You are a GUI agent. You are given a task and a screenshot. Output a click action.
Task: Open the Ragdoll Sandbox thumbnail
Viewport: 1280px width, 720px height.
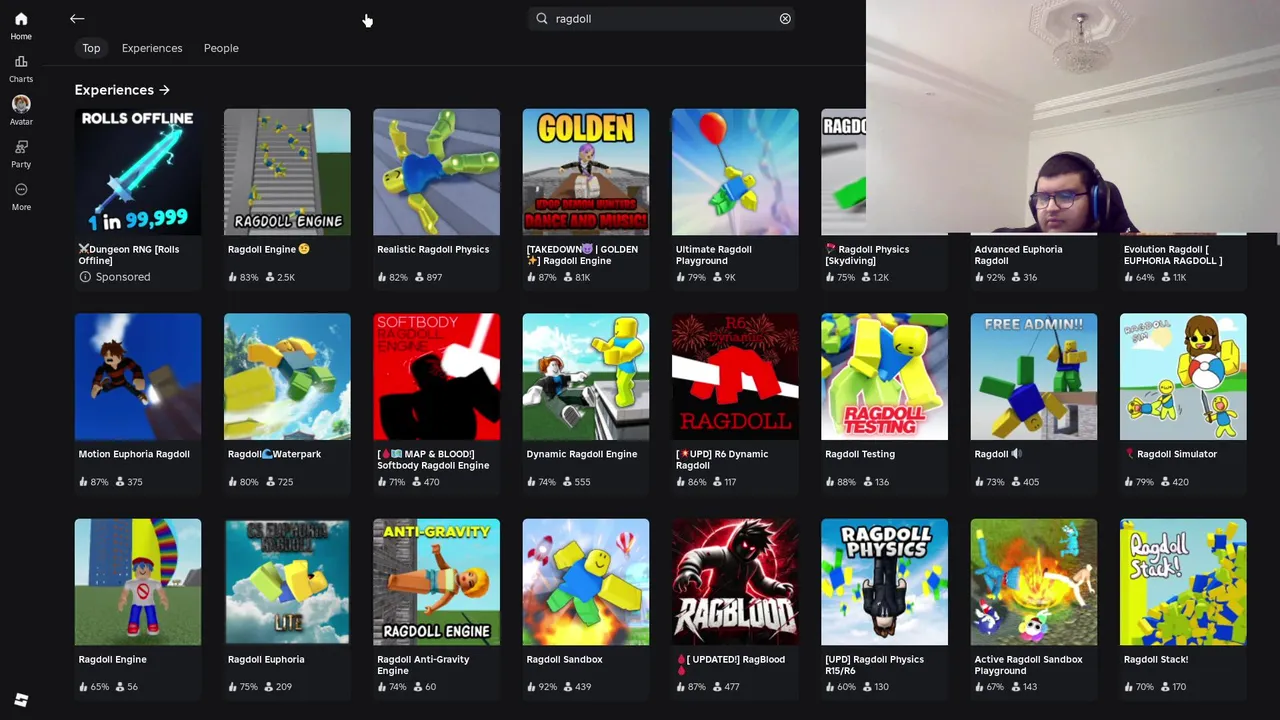(x=585, y=582)
